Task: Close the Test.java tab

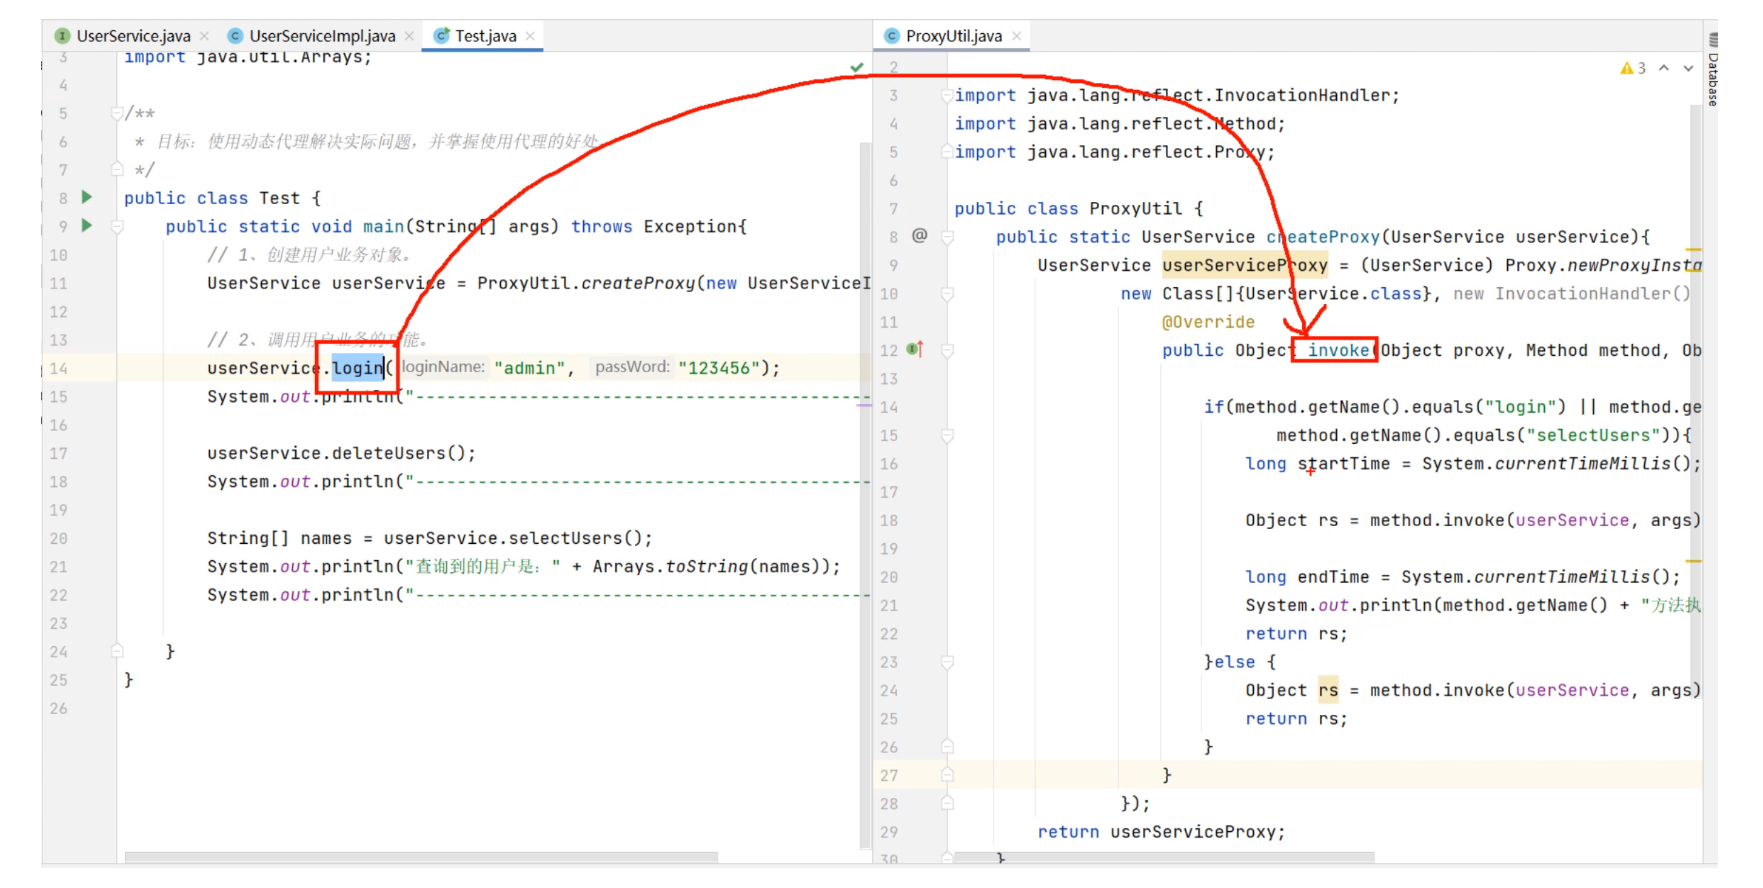Action: pos(530,36)
